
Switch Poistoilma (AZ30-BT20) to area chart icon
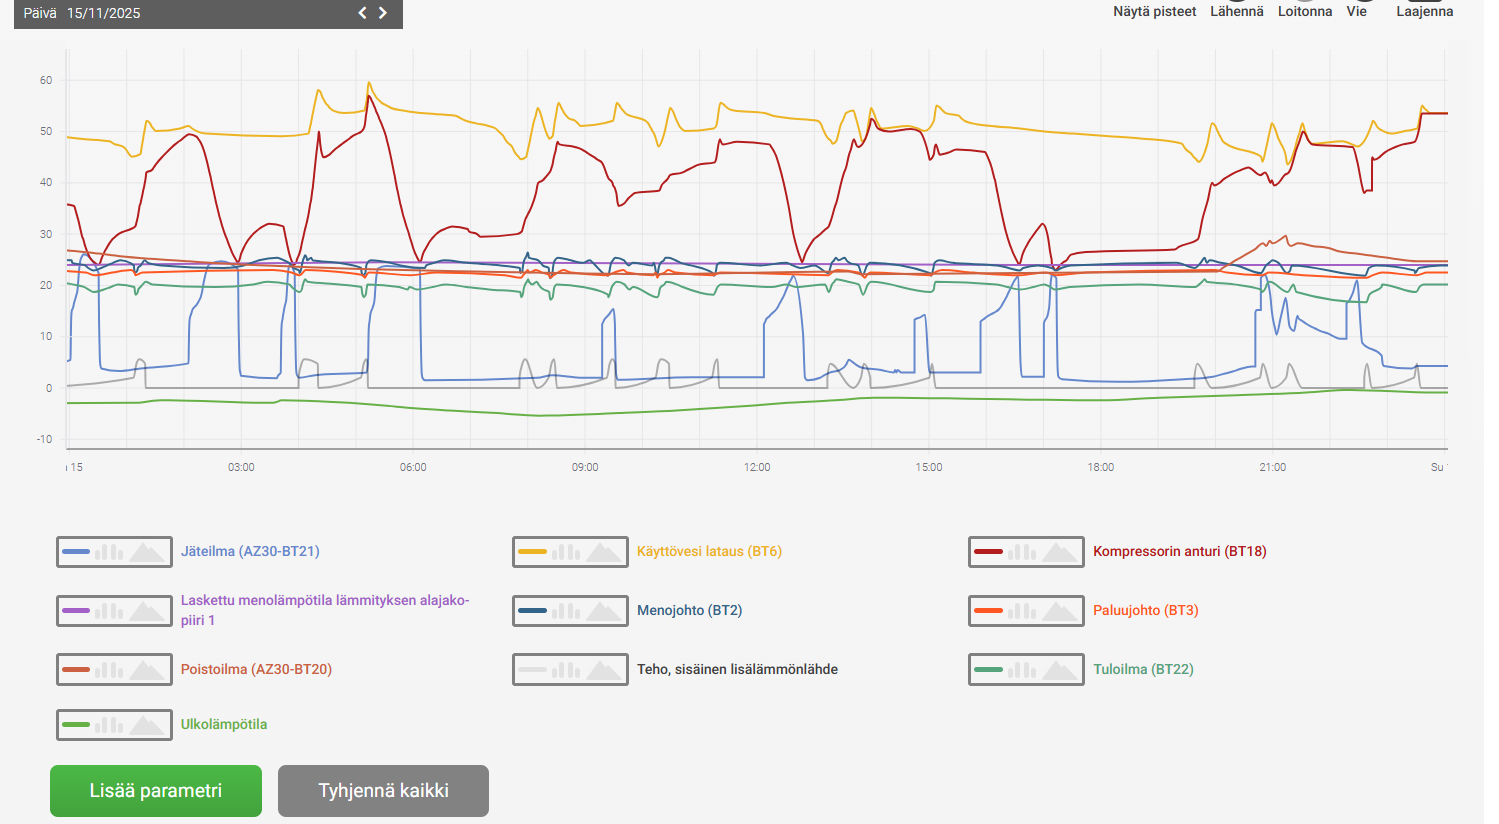tap(147, 670)
